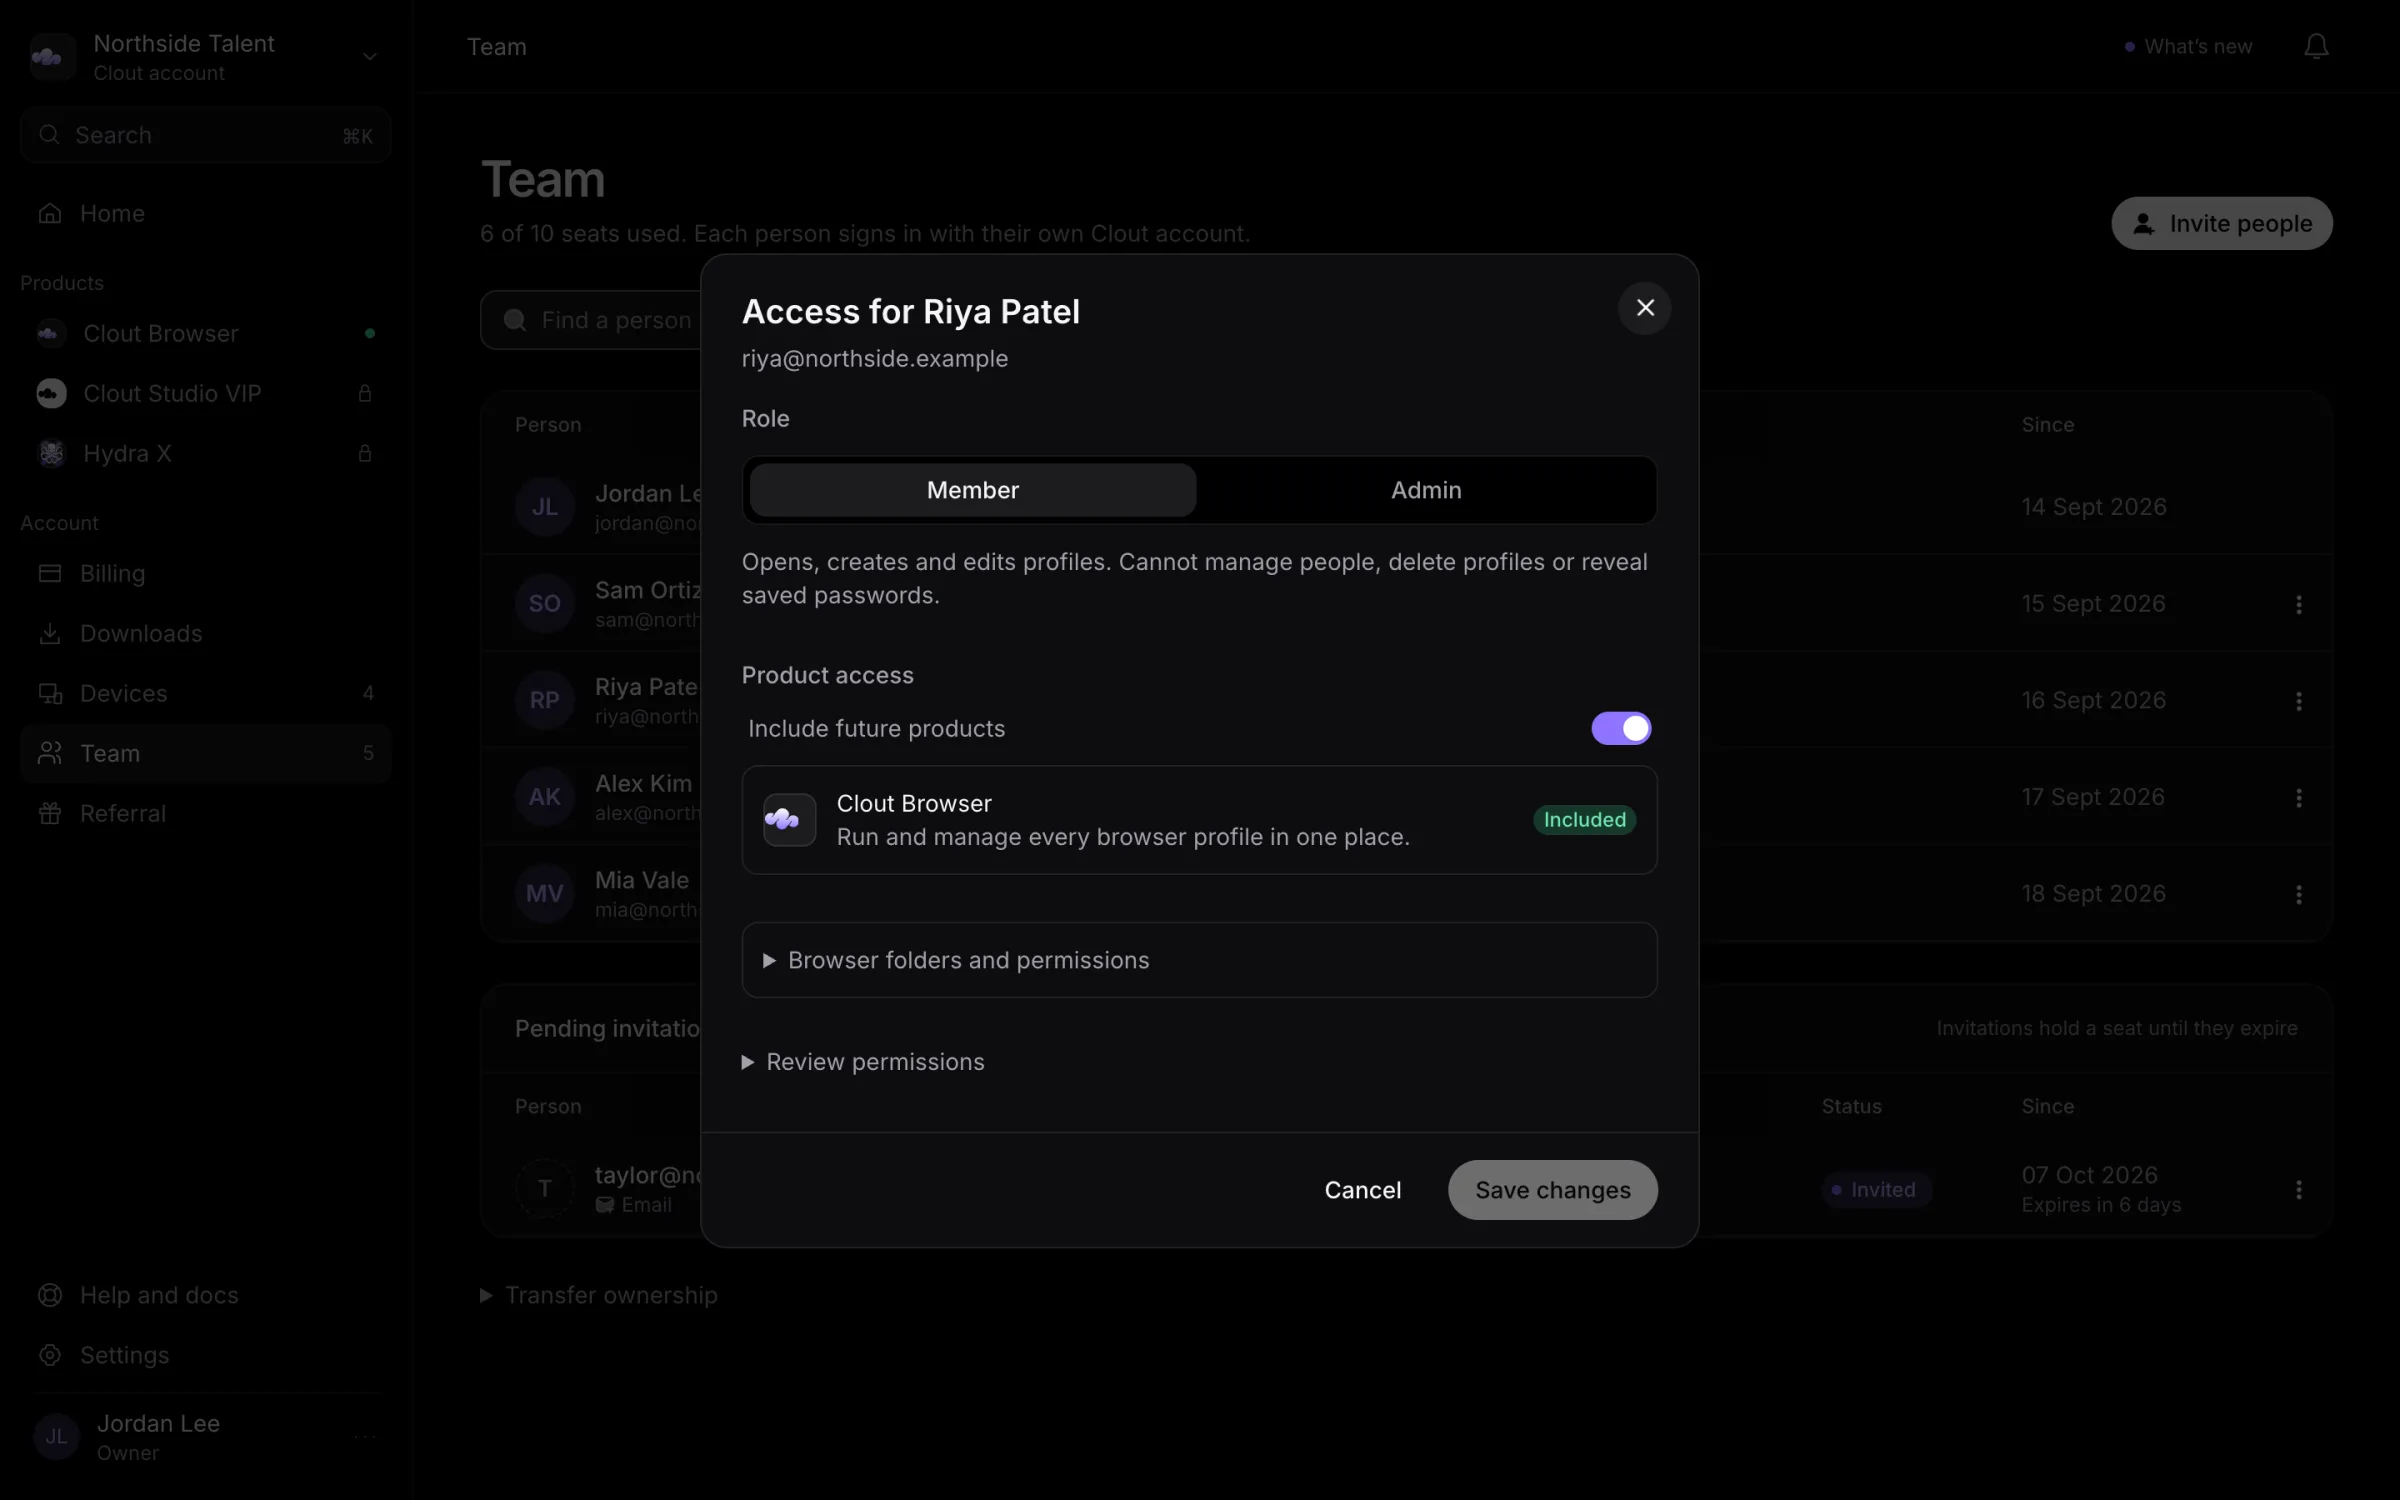Click the 16 Sept 2026 date cell
Screen dimensions: 2400x1500
click(x=2094, y=700)
